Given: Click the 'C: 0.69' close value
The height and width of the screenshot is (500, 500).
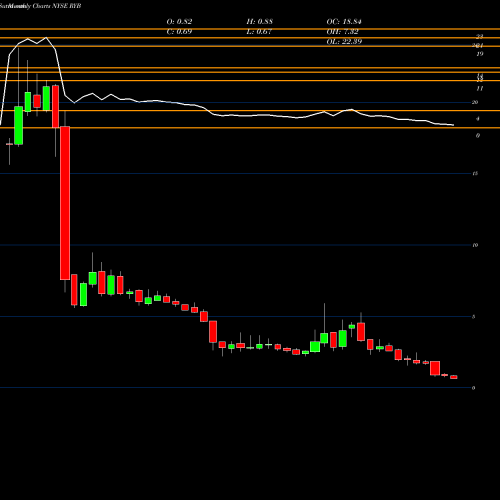Looking at the screenshot, I should click(x=179, y=32).
